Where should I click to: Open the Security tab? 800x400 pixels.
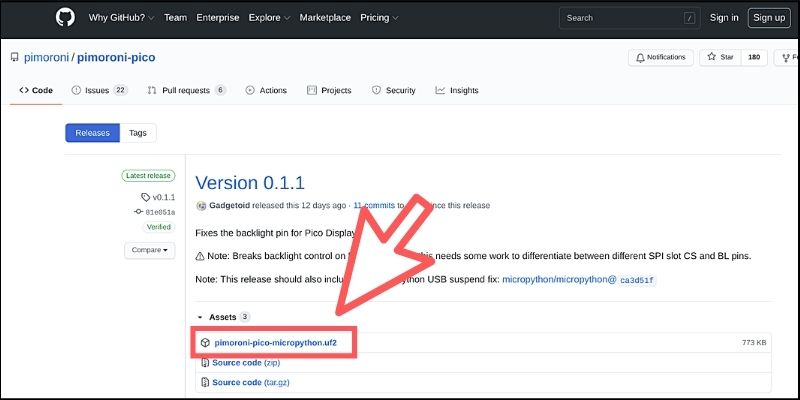393,90
